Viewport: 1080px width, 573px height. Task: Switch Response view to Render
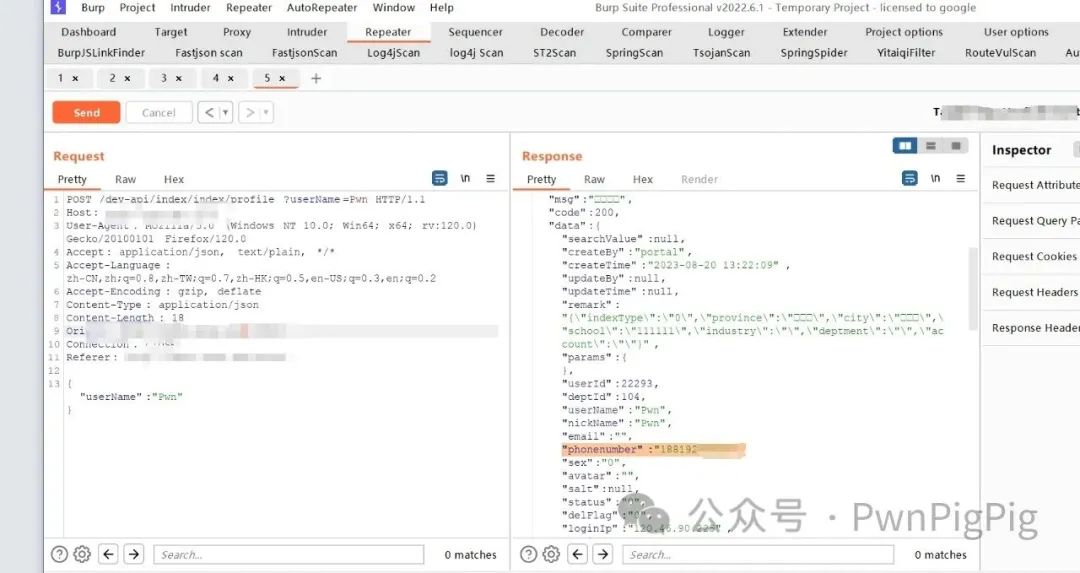point(699,179)
